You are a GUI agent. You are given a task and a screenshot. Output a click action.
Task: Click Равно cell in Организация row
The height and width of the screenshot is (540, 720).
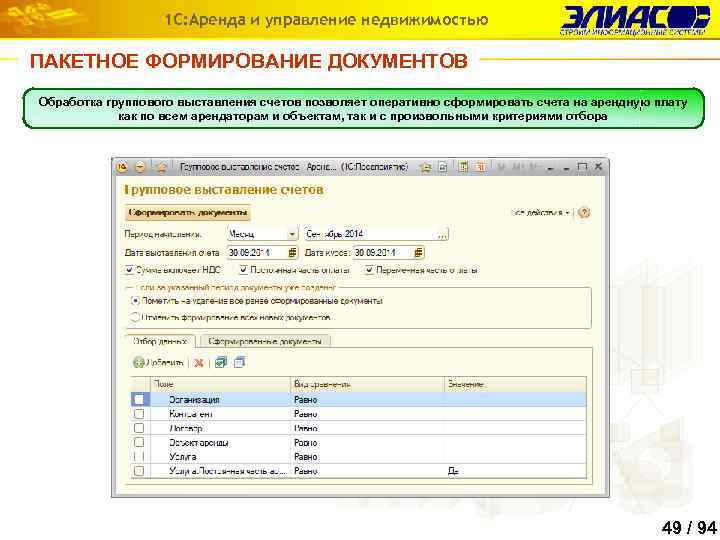pos(368,400)
